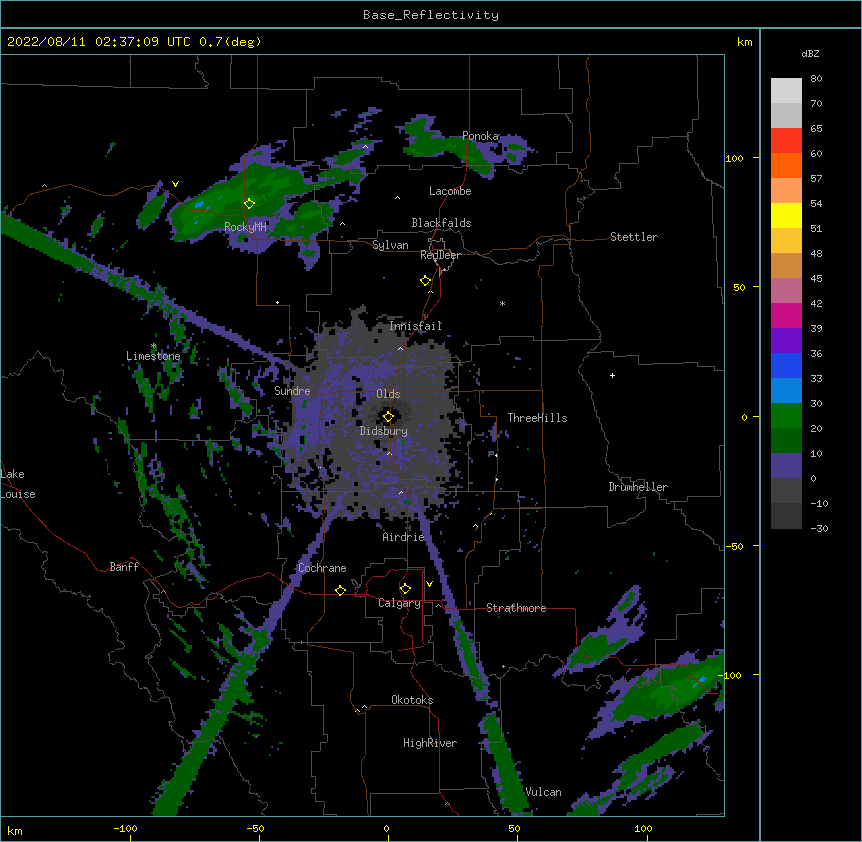Screen dimensions: 862x842
Task: Click the Sundre city label
Action: pyautogui.click(x=292, y=391)
